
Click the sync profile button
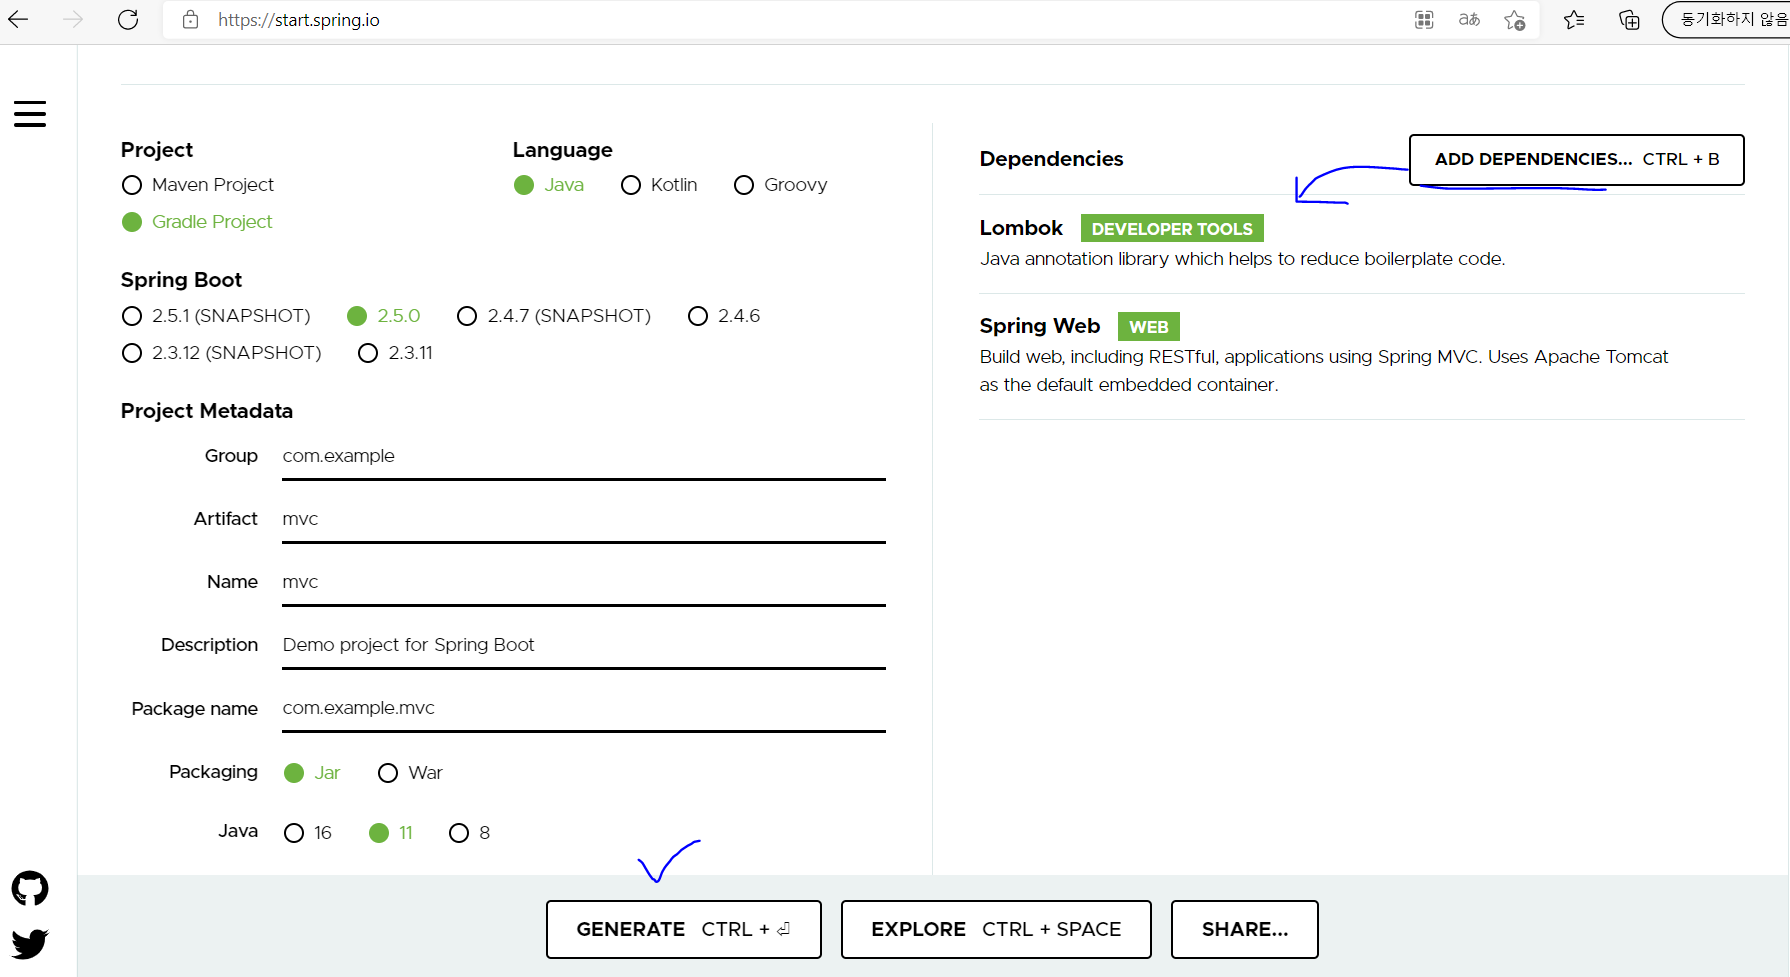click(1726, 19)
